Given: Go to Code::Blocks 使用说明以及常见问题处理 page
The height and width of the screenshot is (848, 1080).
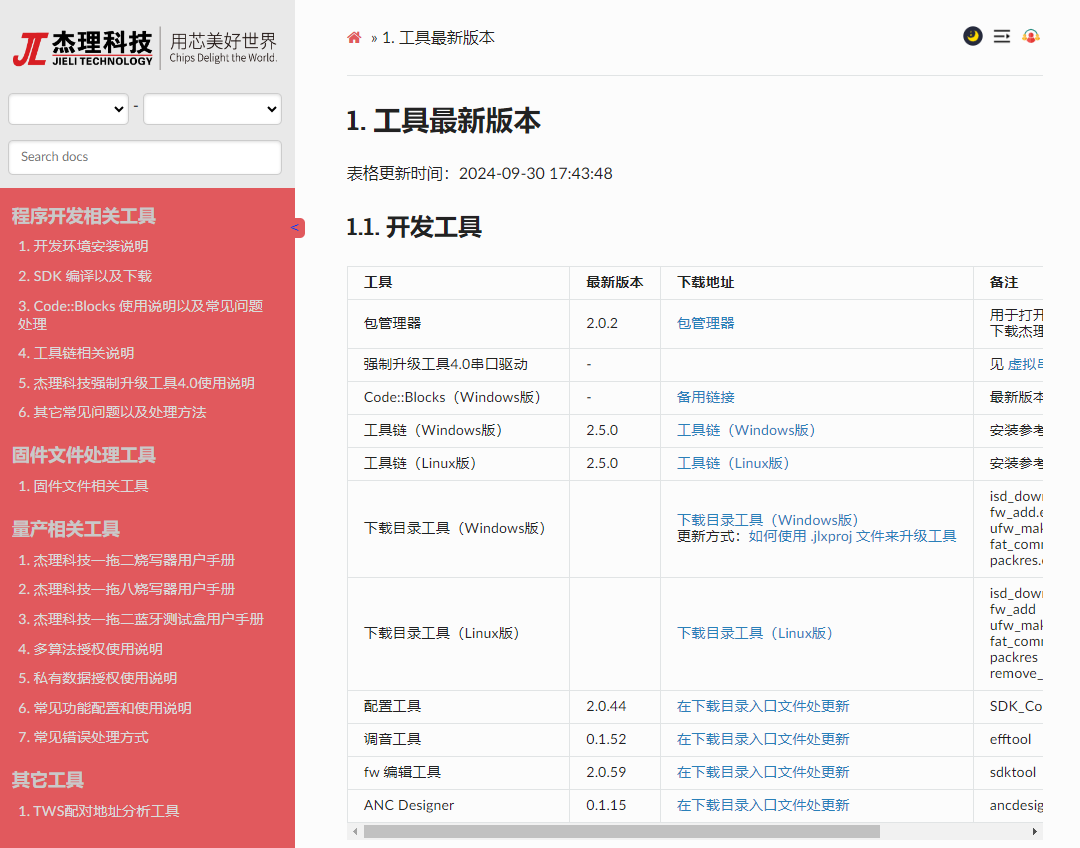Looking at the screenshot, I should (141, 315).
